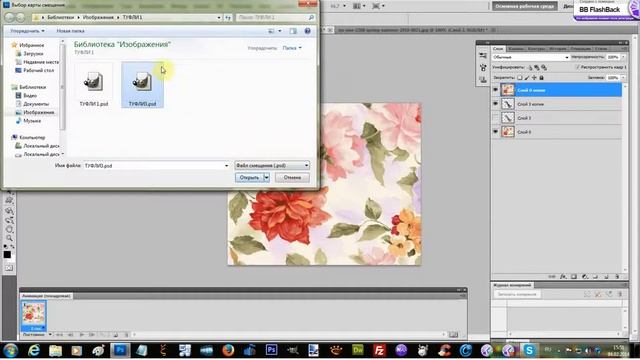Lock all with the padlock icon
The width and height of the screenshot is (640, 360).
(542, 78)
